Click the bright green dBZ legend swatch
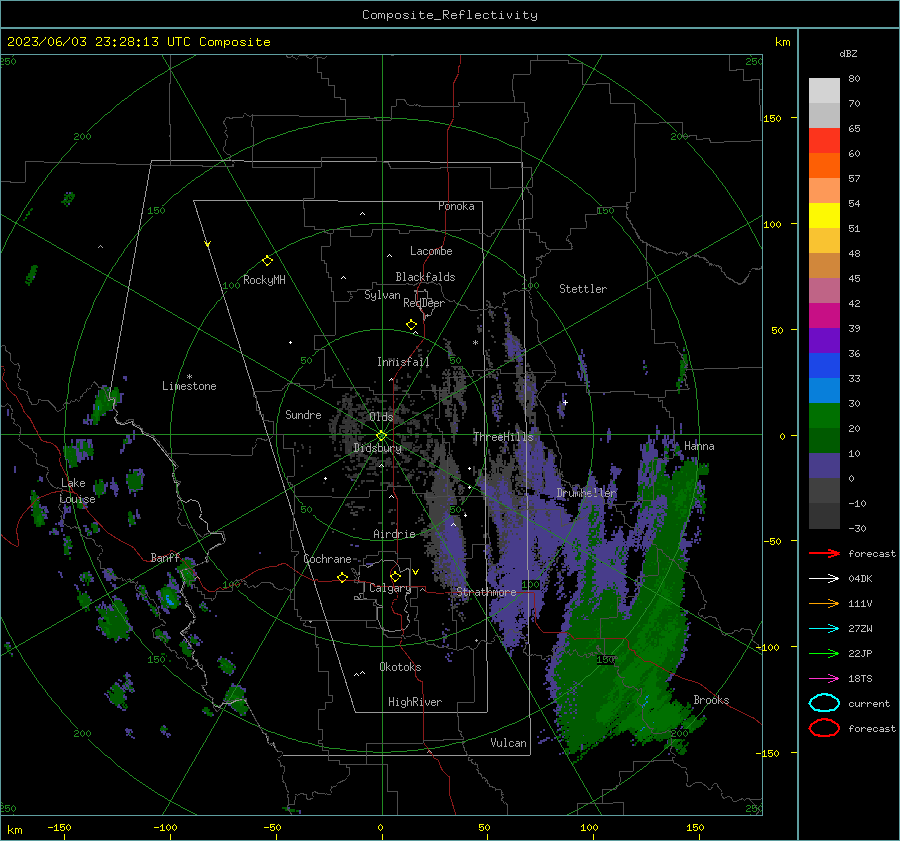The image size is (900, 841). [824, 416]
